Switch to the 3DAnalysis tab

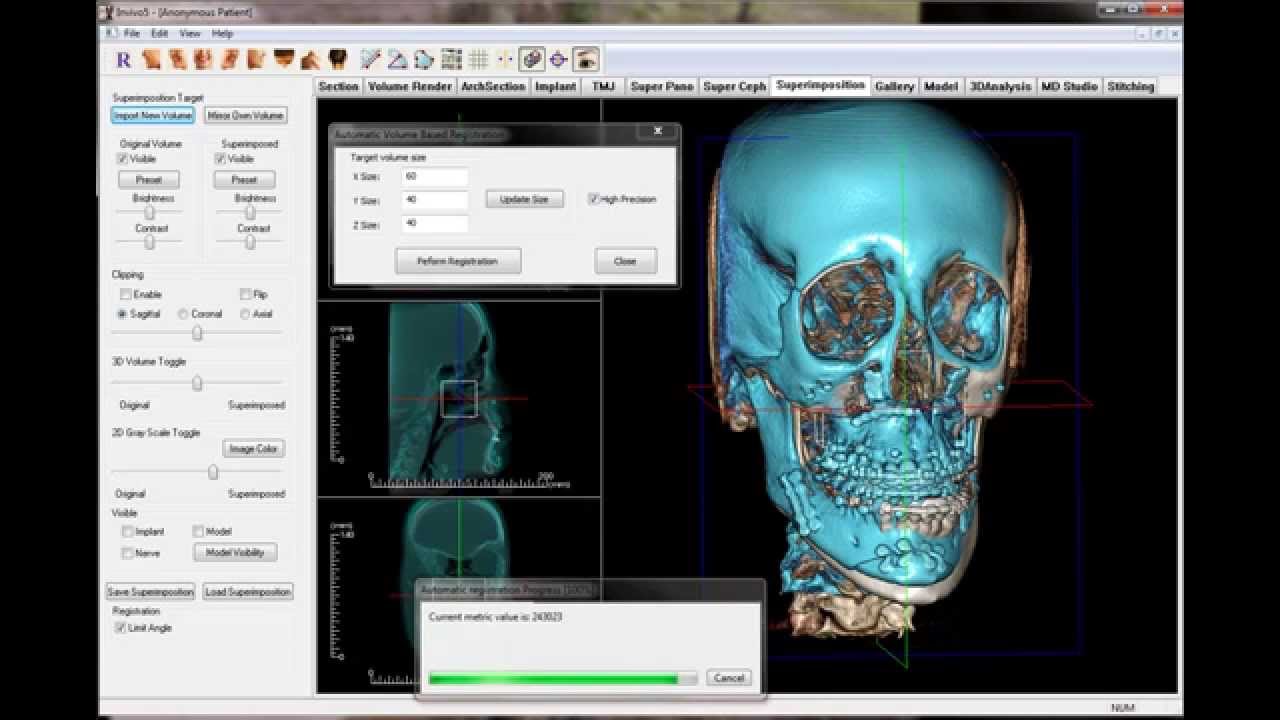click(x=1000, y=87)
